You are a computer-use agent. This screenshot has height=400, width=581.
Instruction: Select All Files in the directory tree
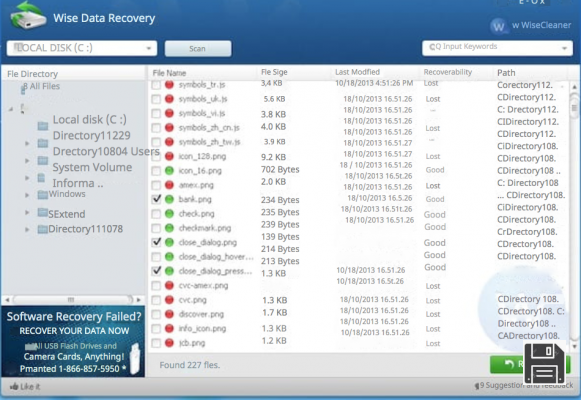click(x=41, y=86)
